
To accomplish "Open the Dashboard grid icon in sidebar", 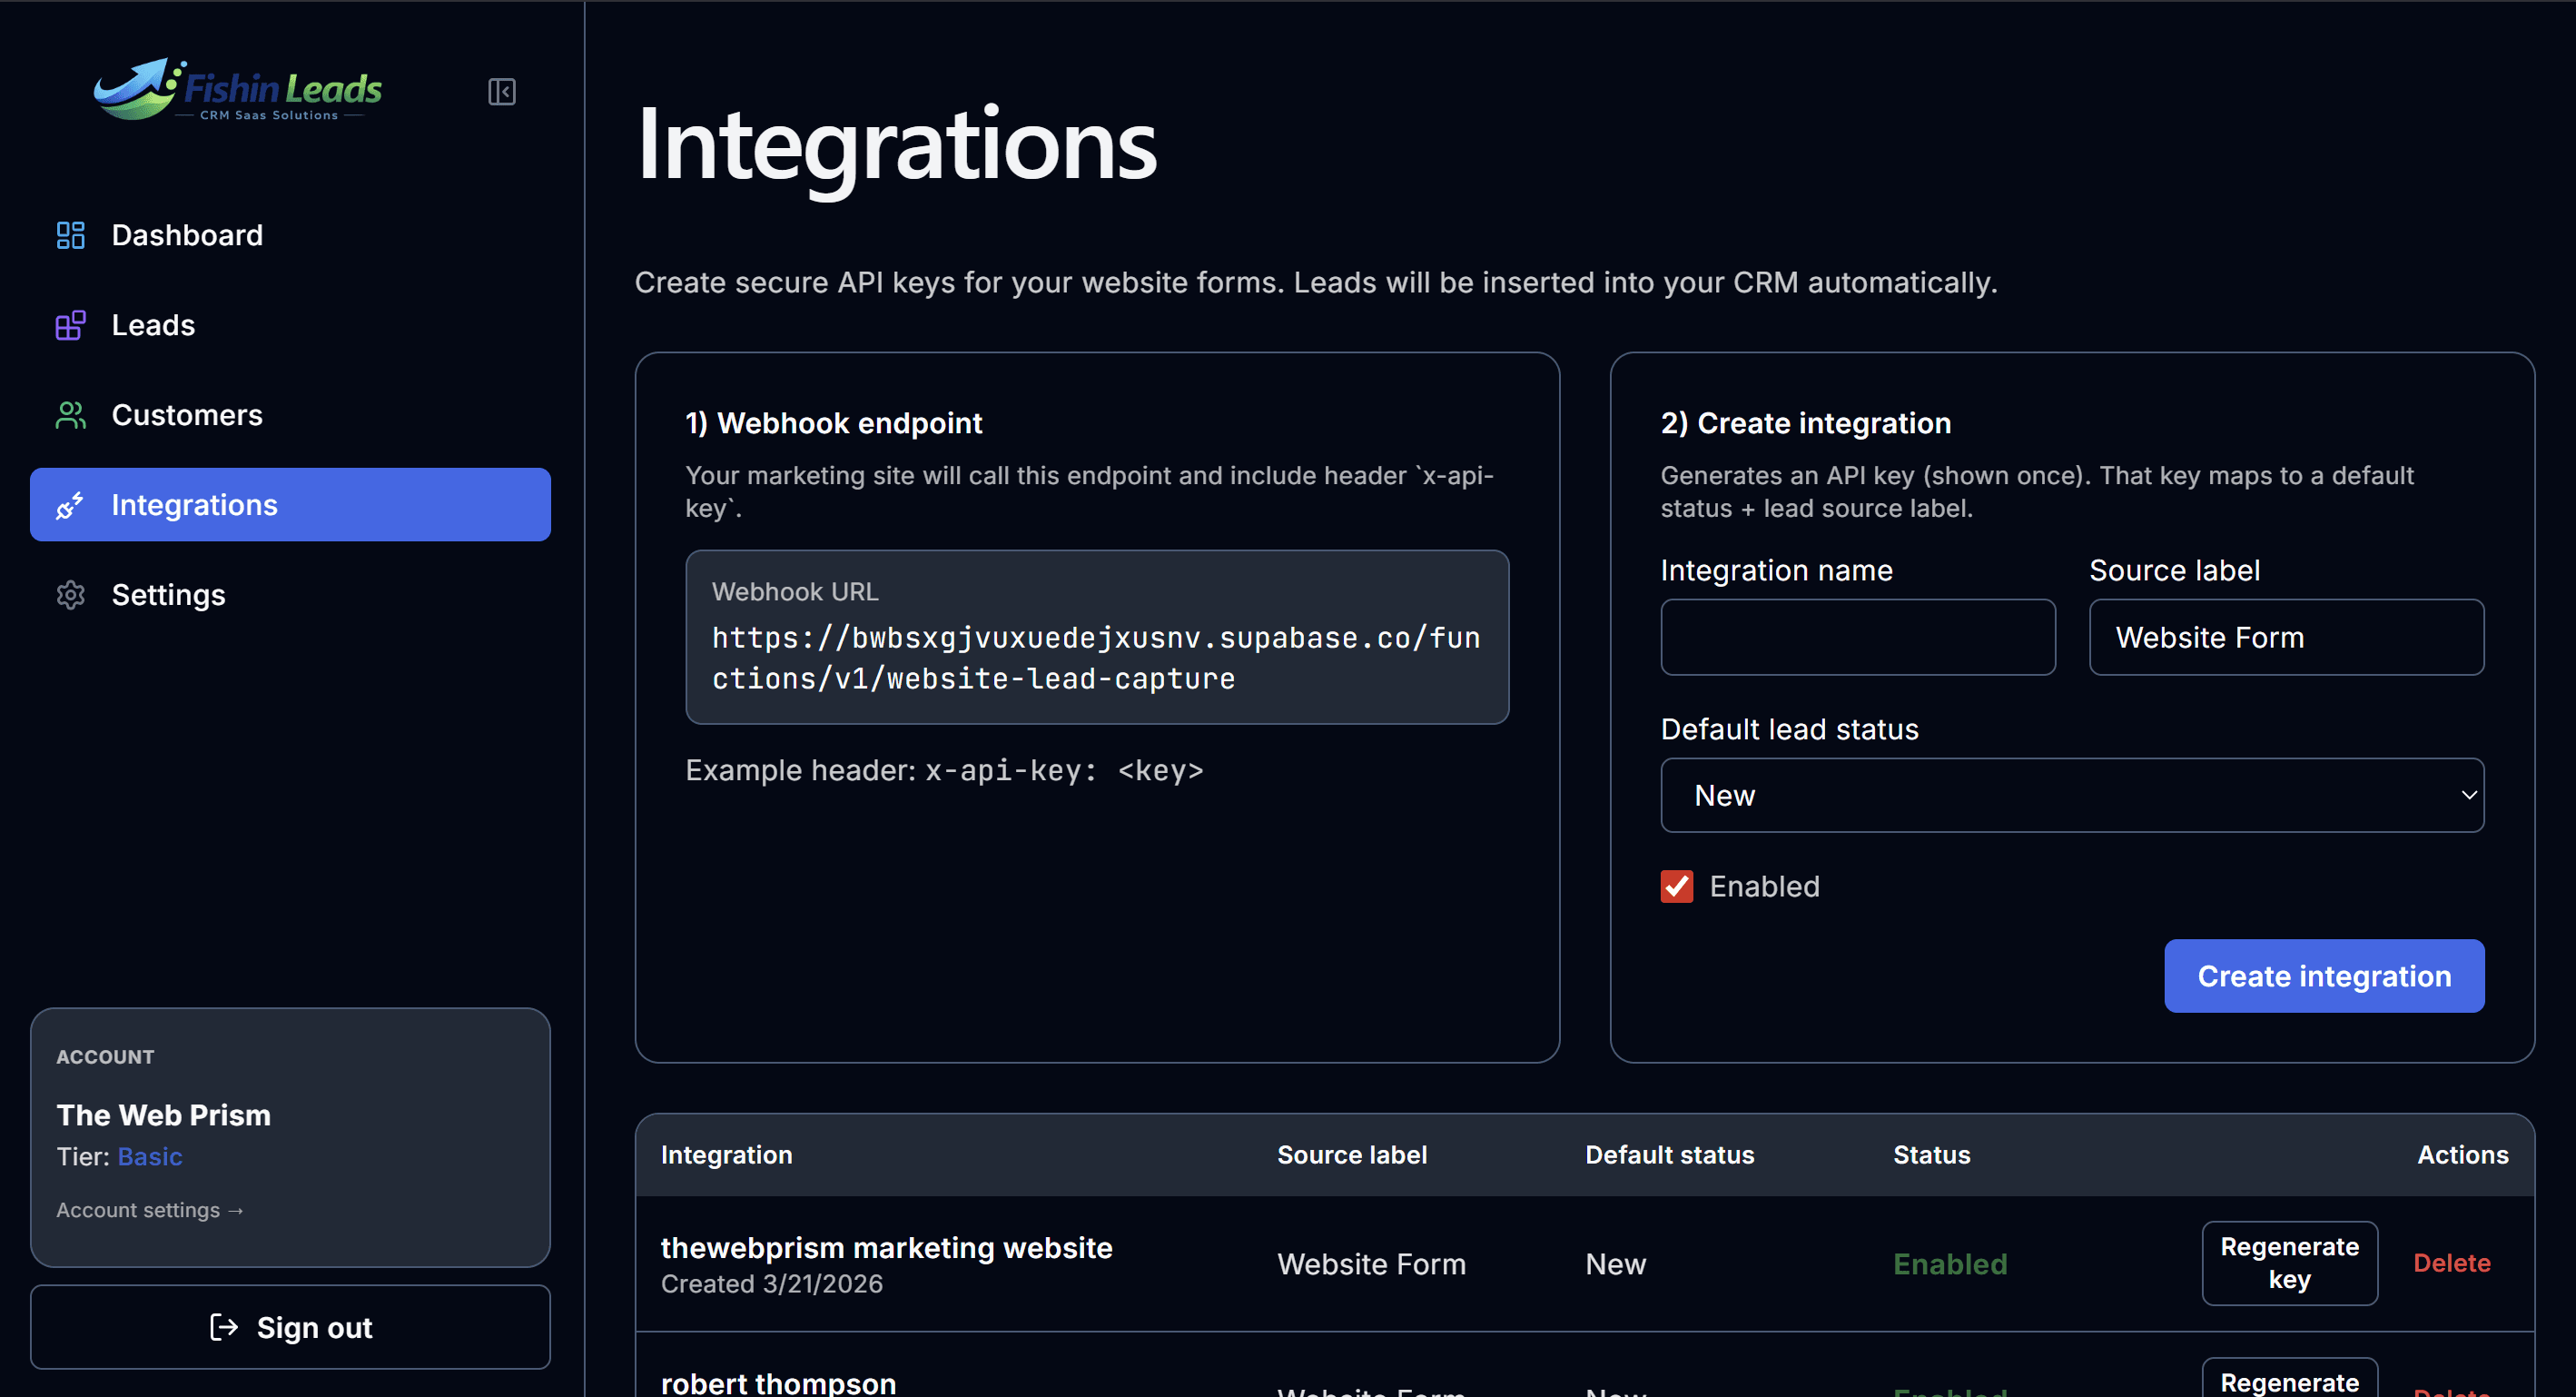I will [x=70, y=235].
